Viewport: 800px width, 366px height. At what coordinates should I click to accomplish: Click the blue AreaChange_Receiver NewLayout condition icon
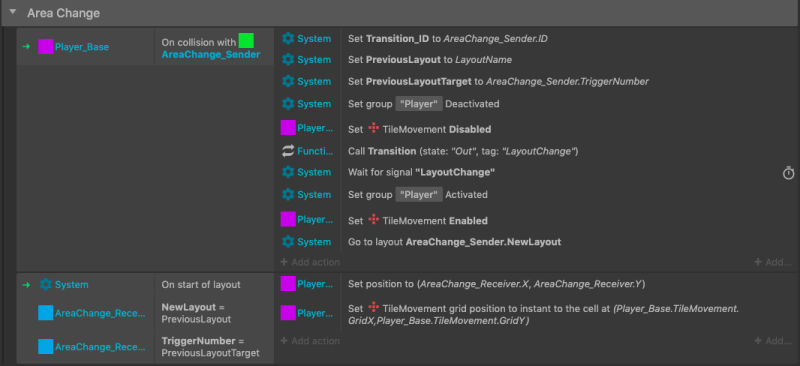45,313
